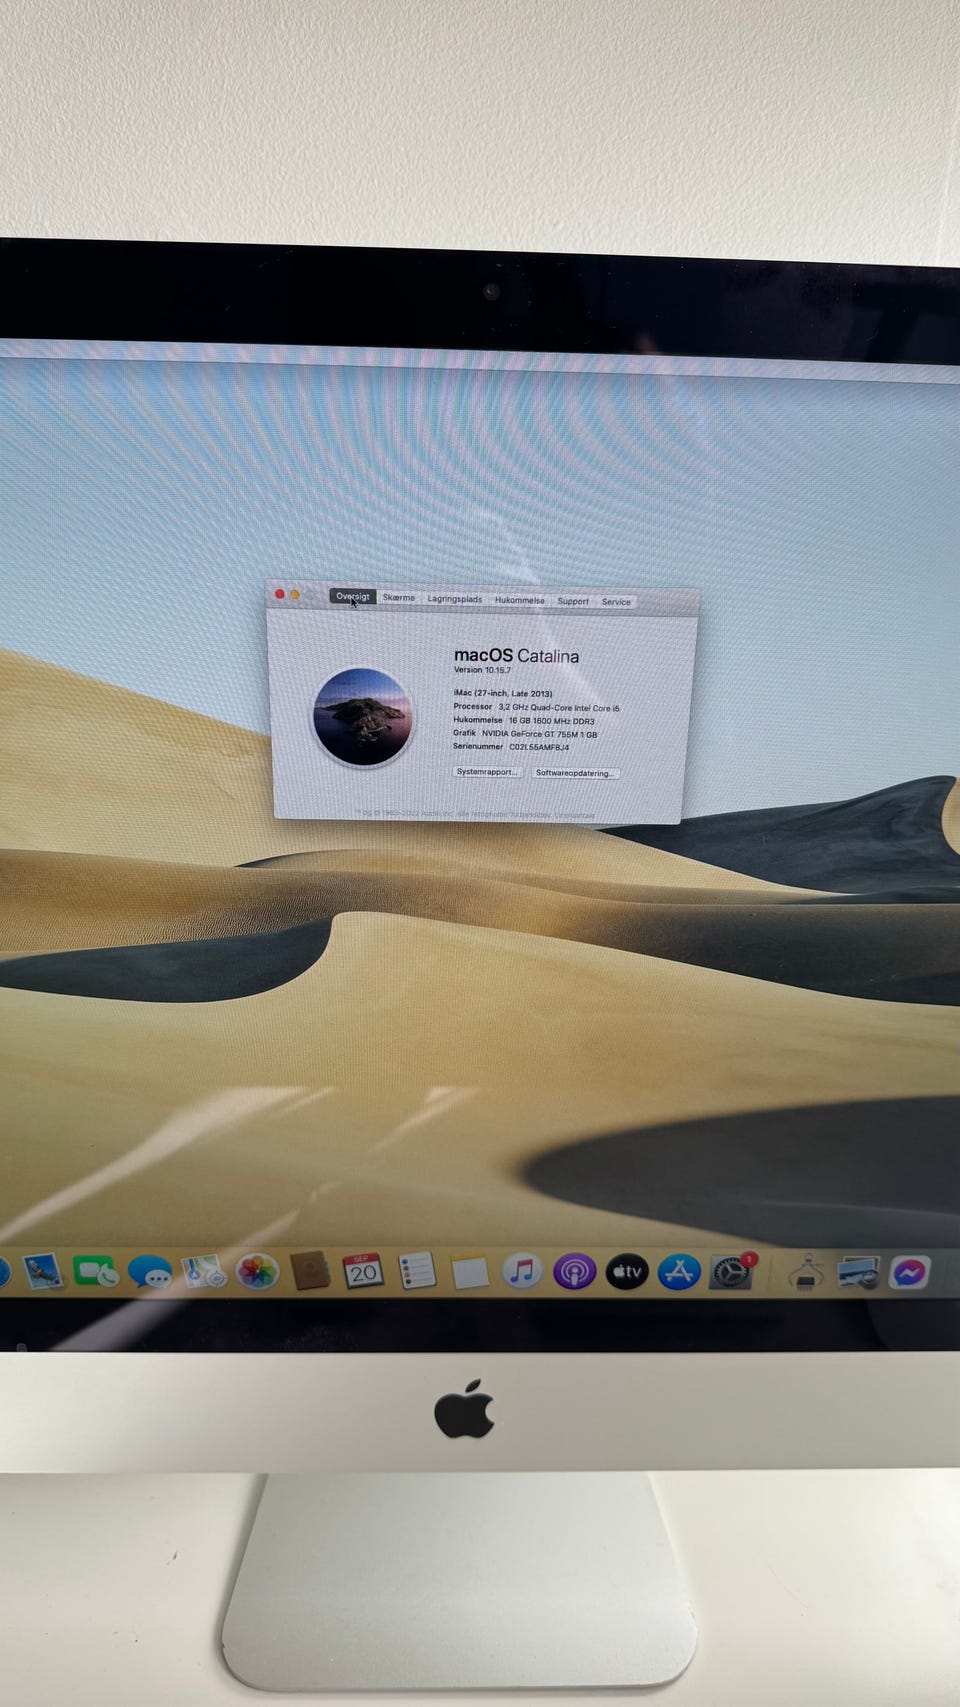Click the Systemrapport... button
The width and height of the screenshot is (960, 1707).
(487, 772)
